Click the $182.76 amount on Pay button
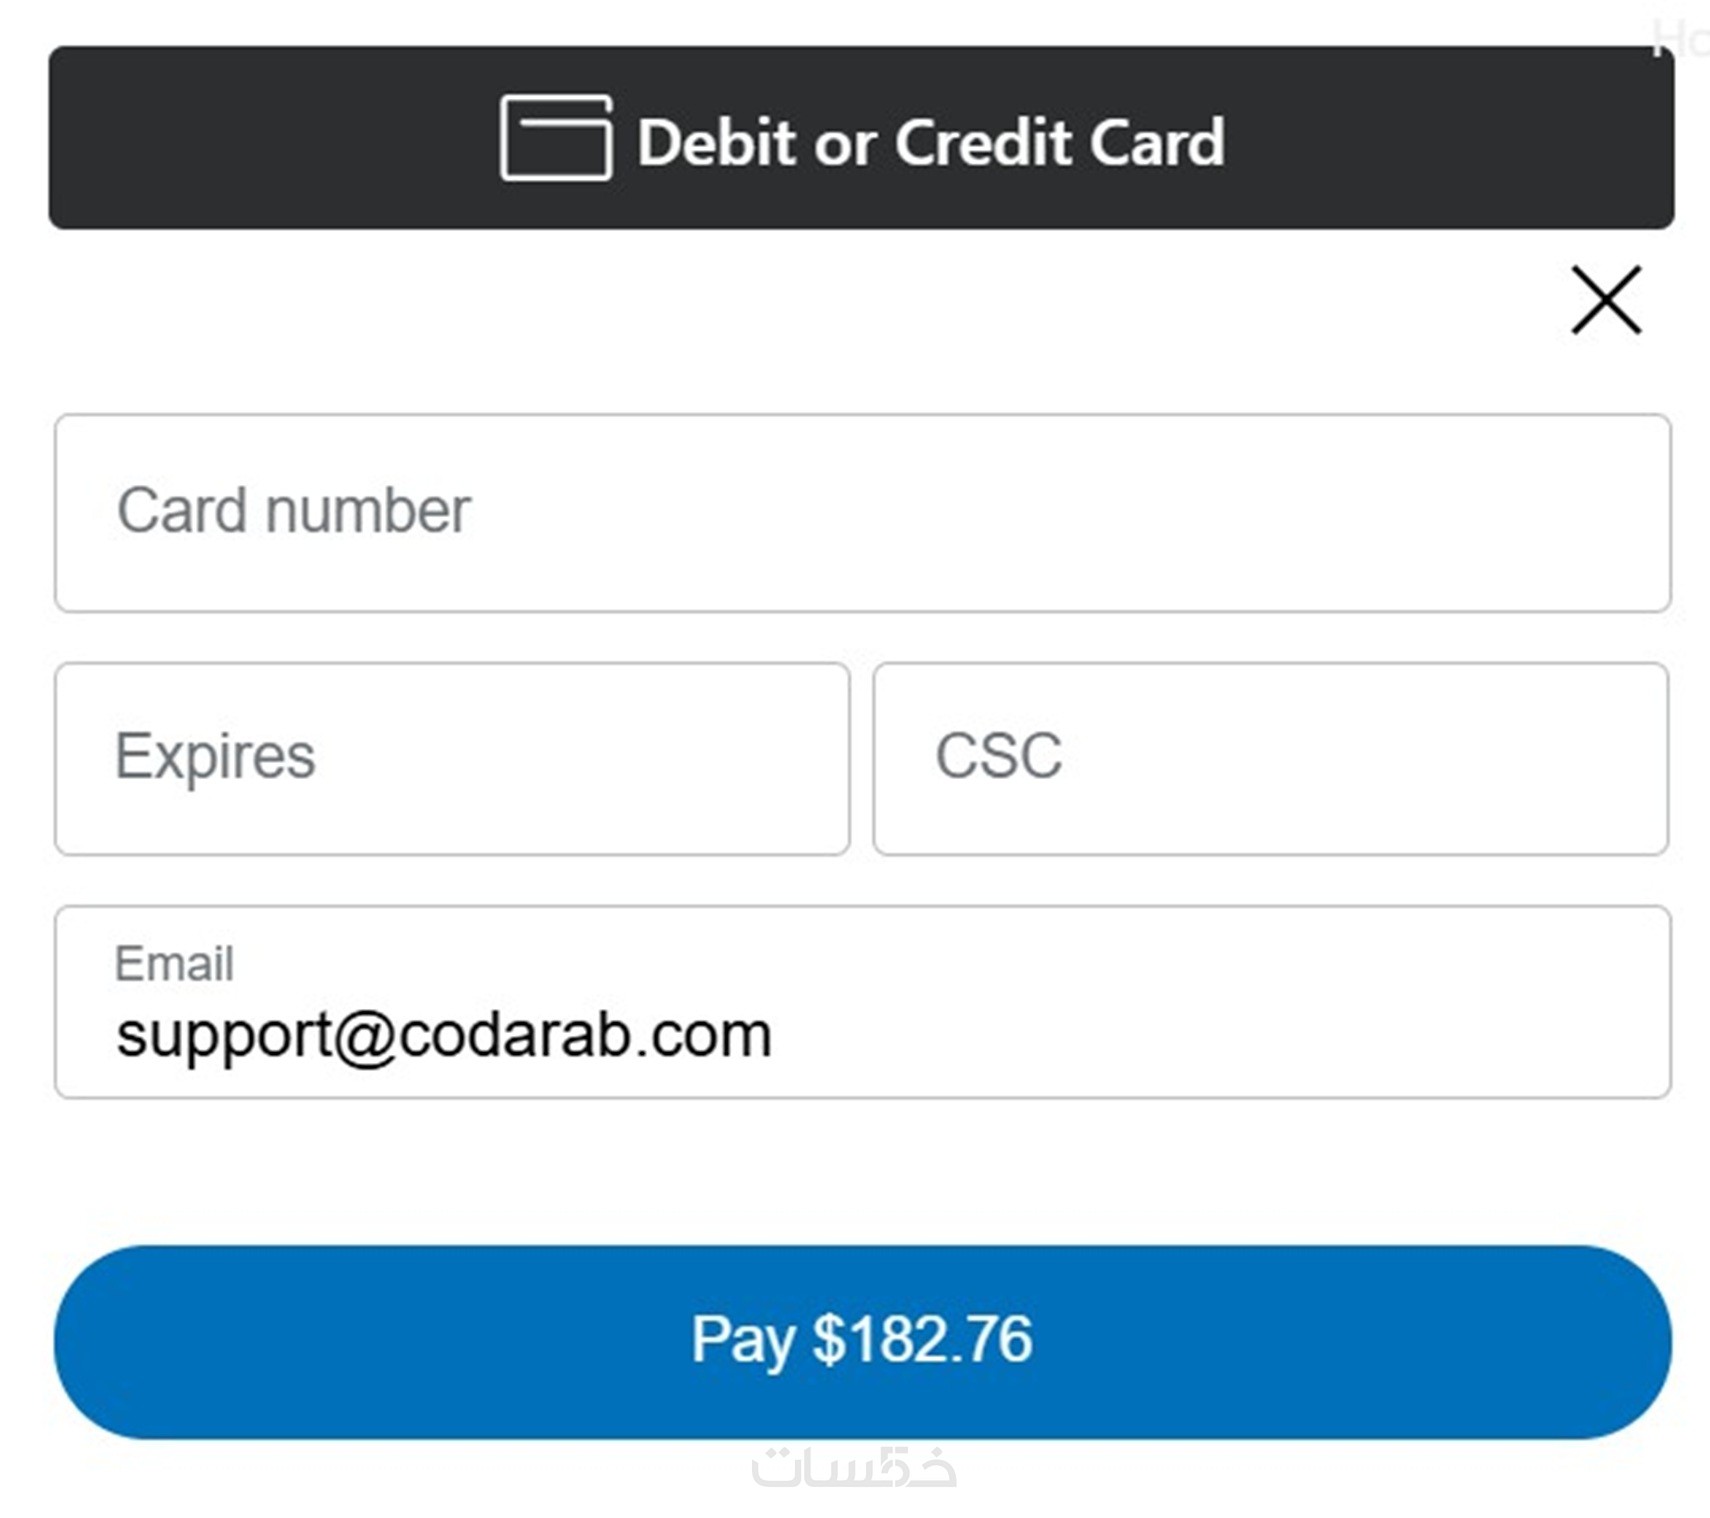The height and width of the screenshot is (1518, 1710). pos(922,1339)
